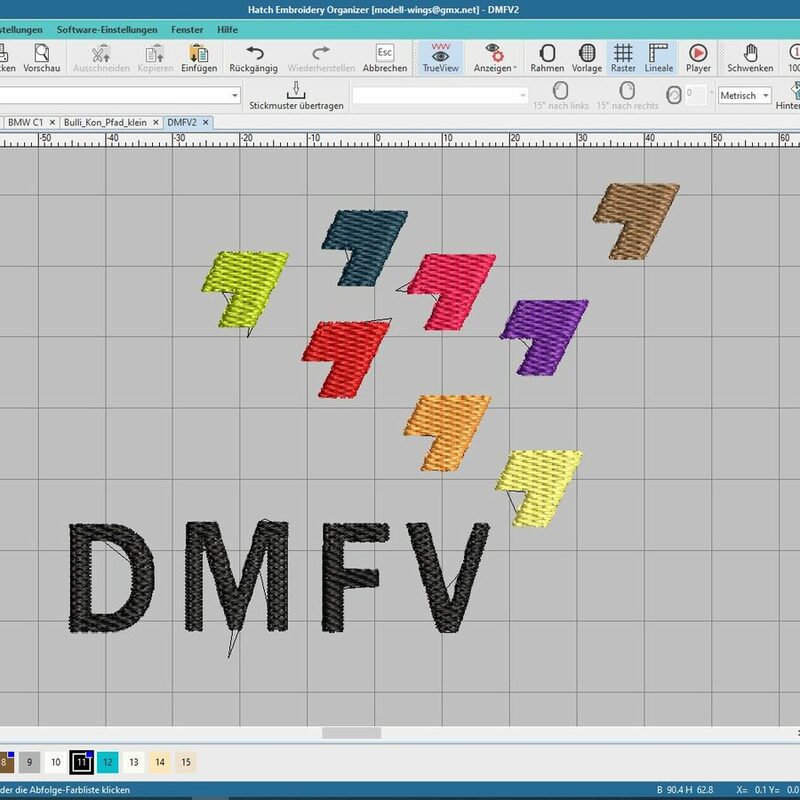
Task: Select the Schwenken pan tool
Action: [750, 56]
